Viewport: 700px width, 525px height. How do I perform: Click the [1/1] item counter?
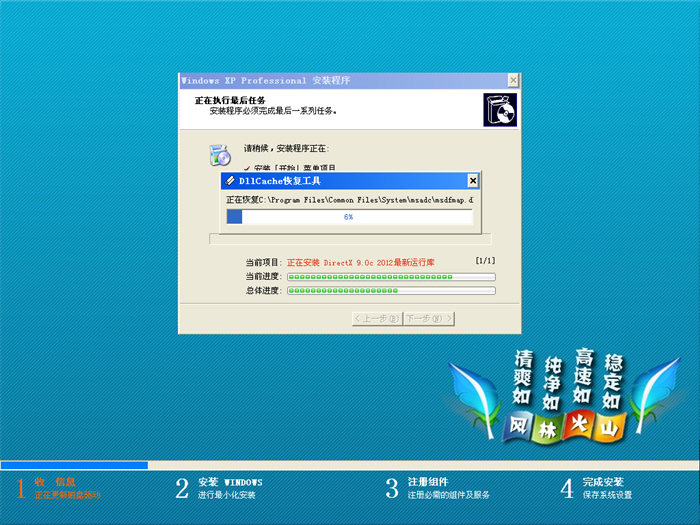tap(485, 260)
